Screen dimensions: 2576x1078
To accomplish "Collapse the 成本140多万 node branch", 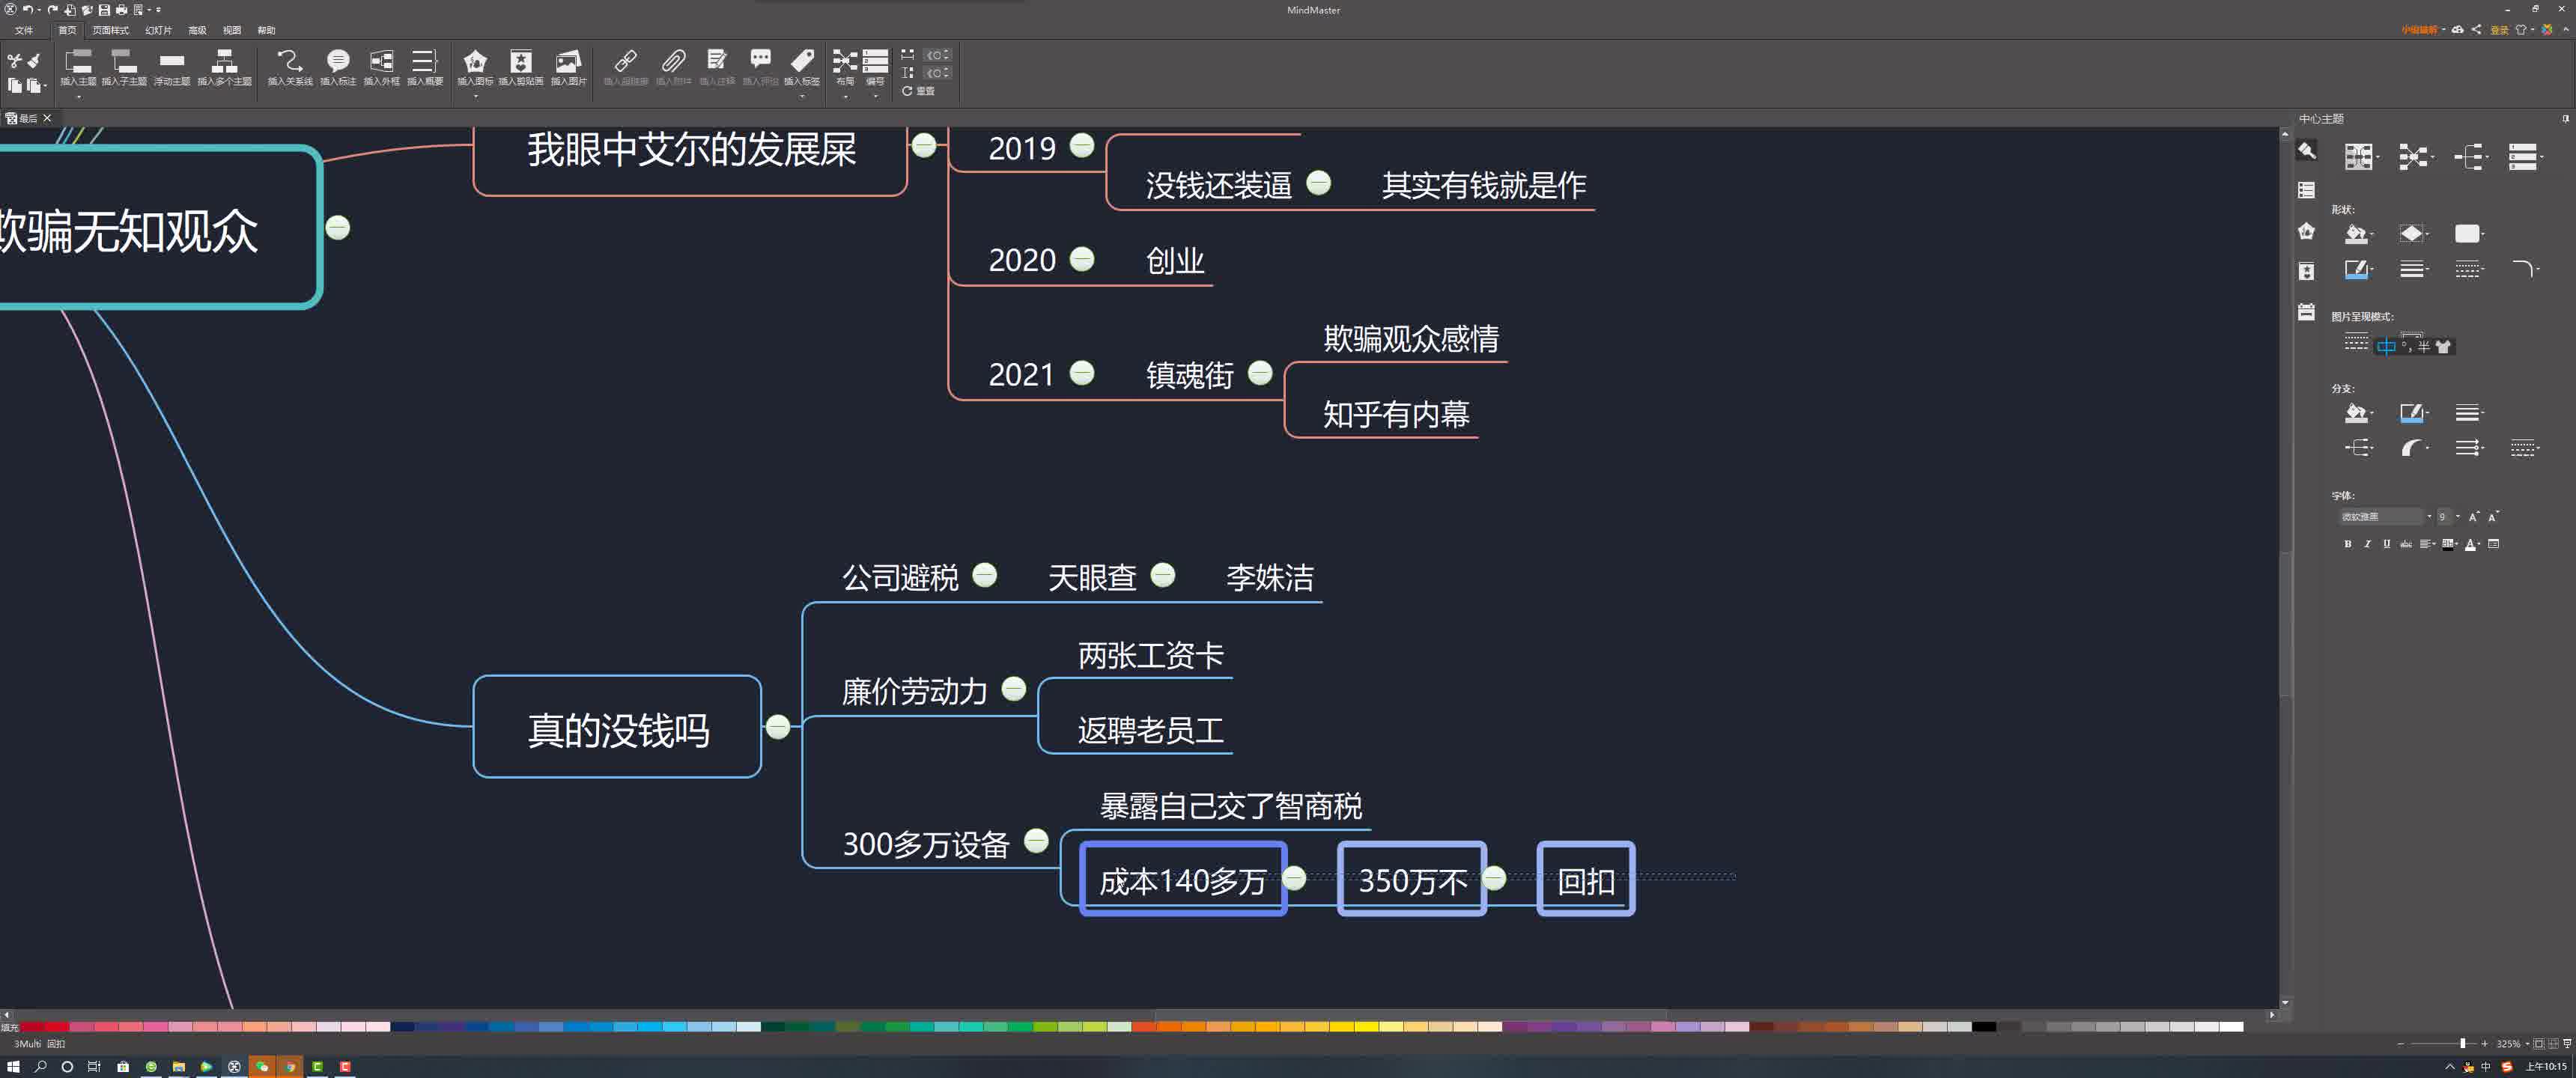I will (x=1294, y=877).
